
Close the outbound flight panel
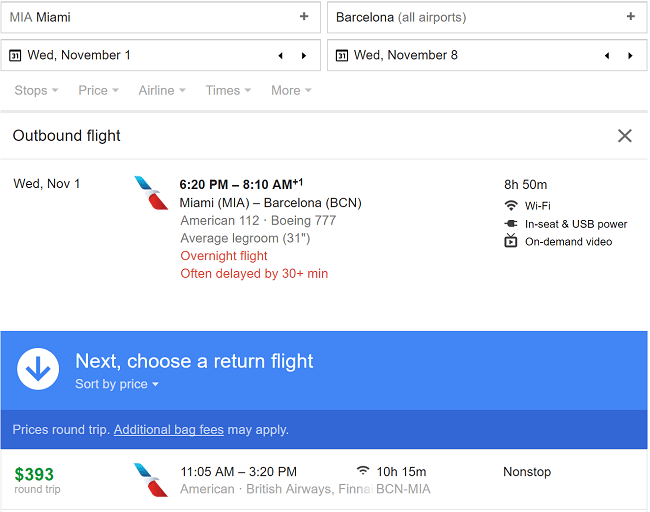625,136
